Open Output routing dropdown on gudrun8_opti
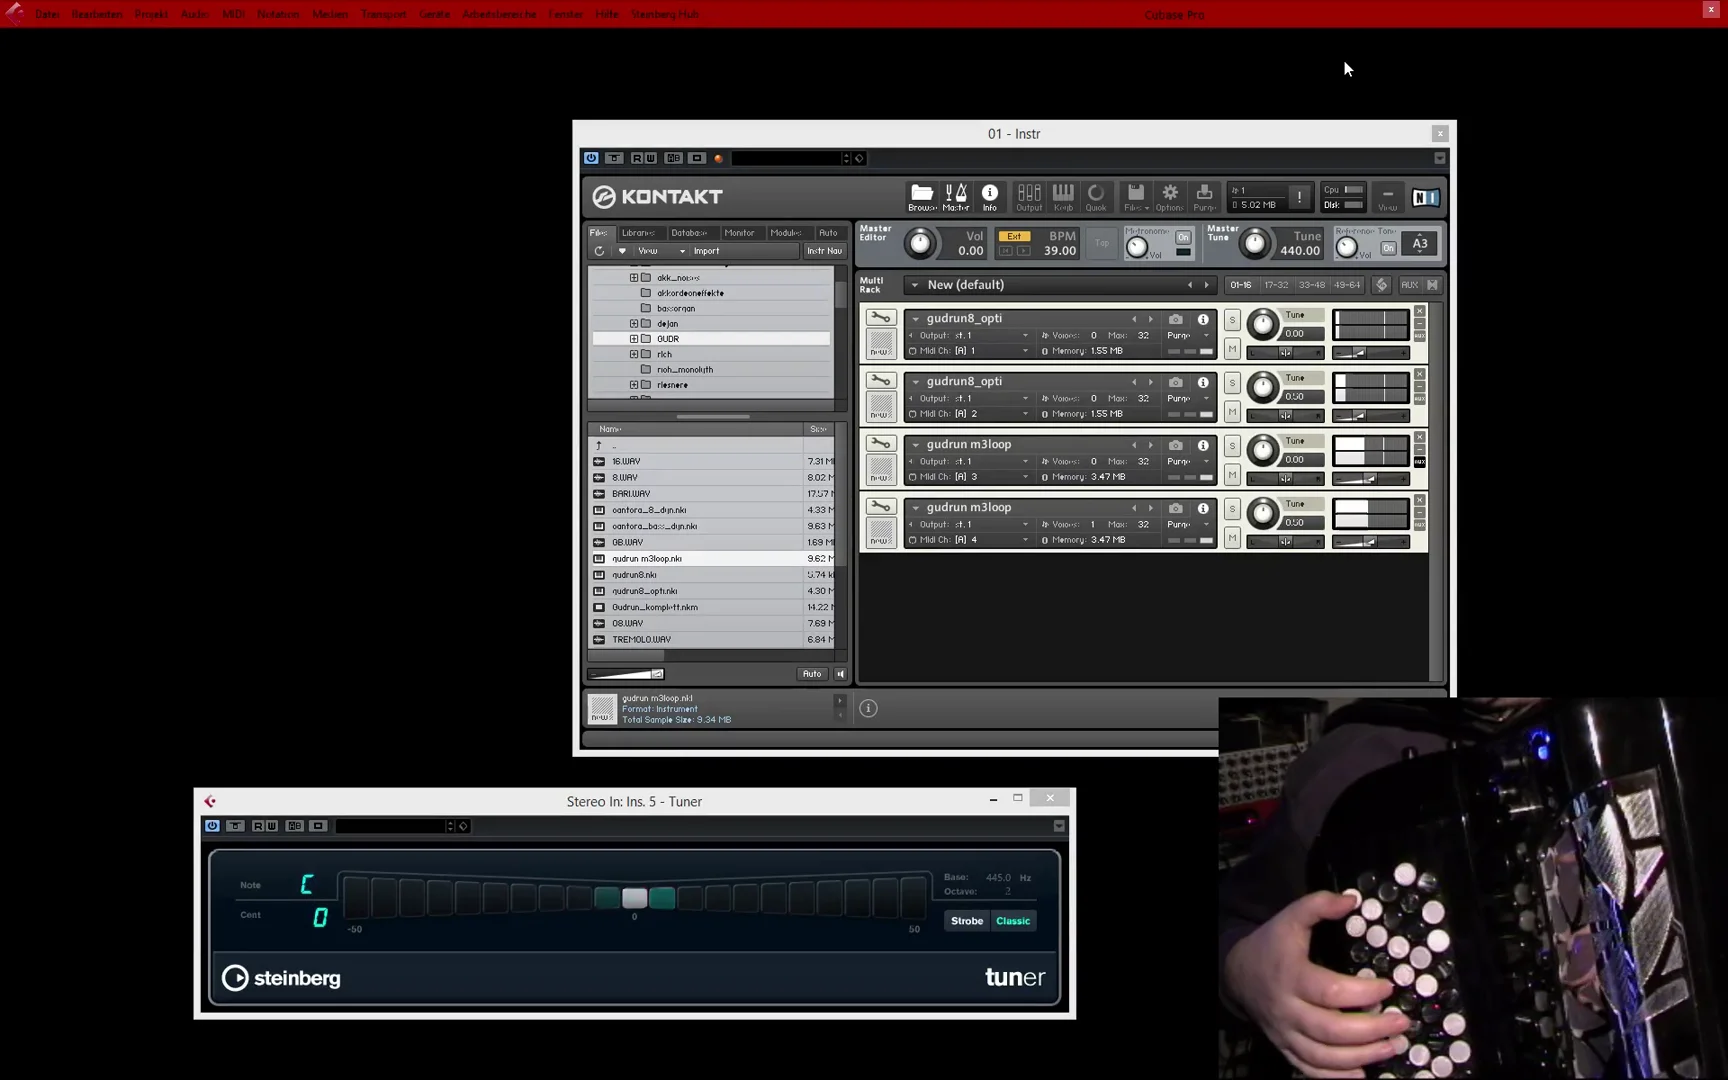The width and height of the screenshot is (1728, 1080). [x=1026, y=336]
